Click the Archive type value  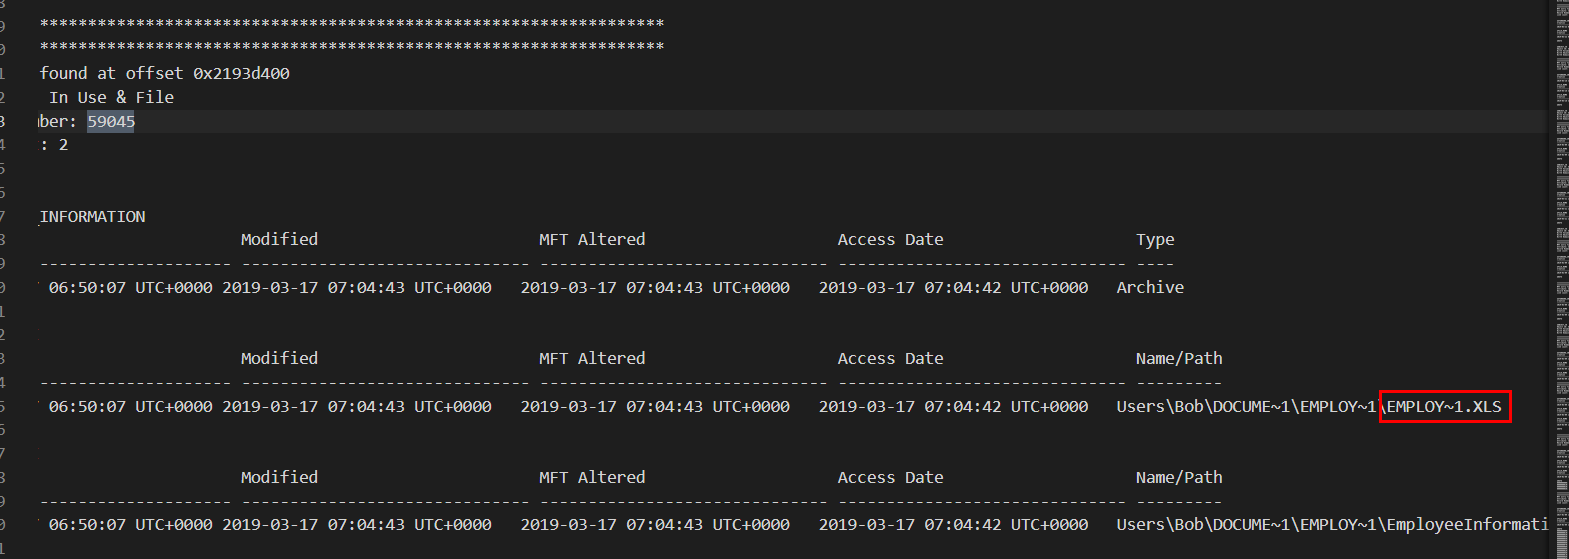pos(1150,287)
